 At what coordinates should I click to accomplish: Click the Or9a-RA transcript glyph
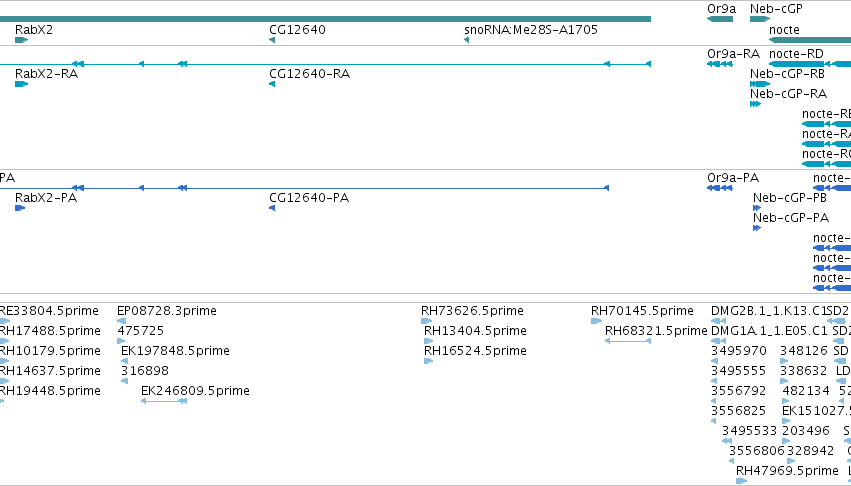point(720,64)
